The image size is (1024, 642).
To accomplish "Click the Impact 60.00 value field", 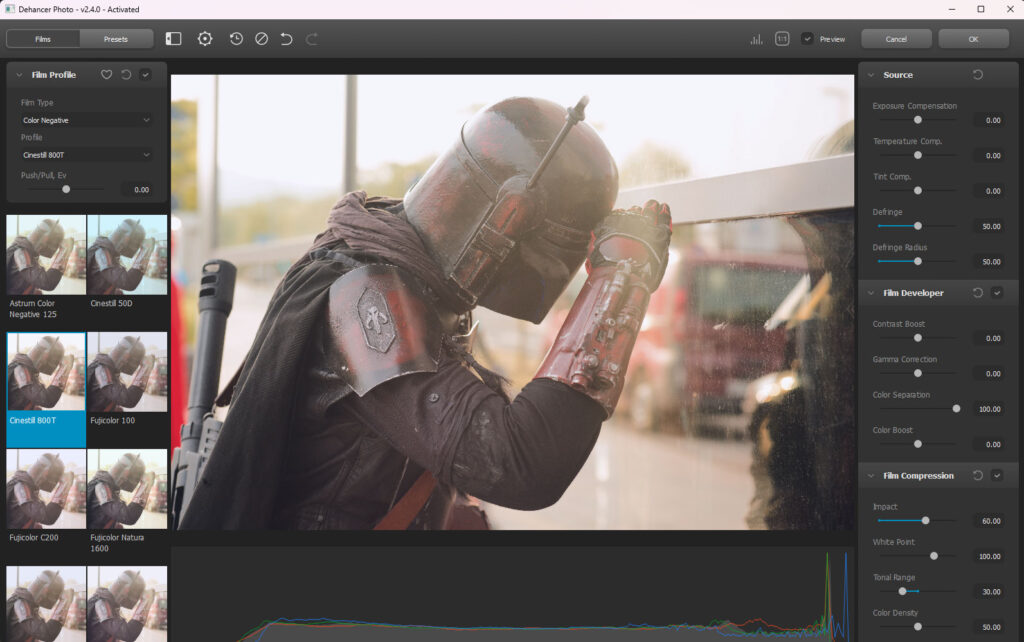I will coord(989,521).
